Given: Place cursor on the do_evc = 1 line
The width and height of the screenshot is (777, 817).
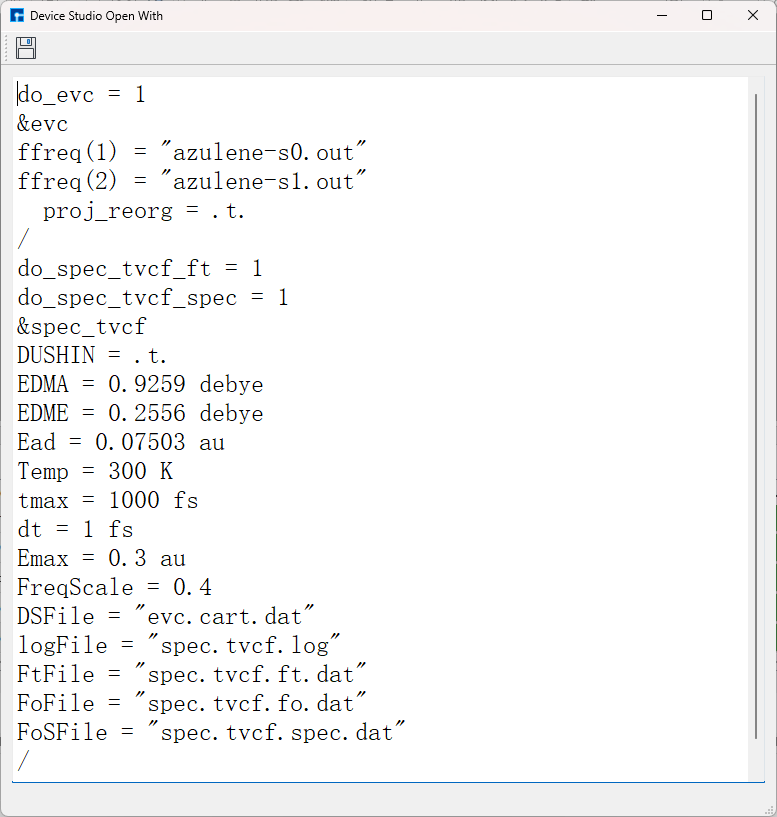Looking at the screenshot, I should click(x=81, y=95).
